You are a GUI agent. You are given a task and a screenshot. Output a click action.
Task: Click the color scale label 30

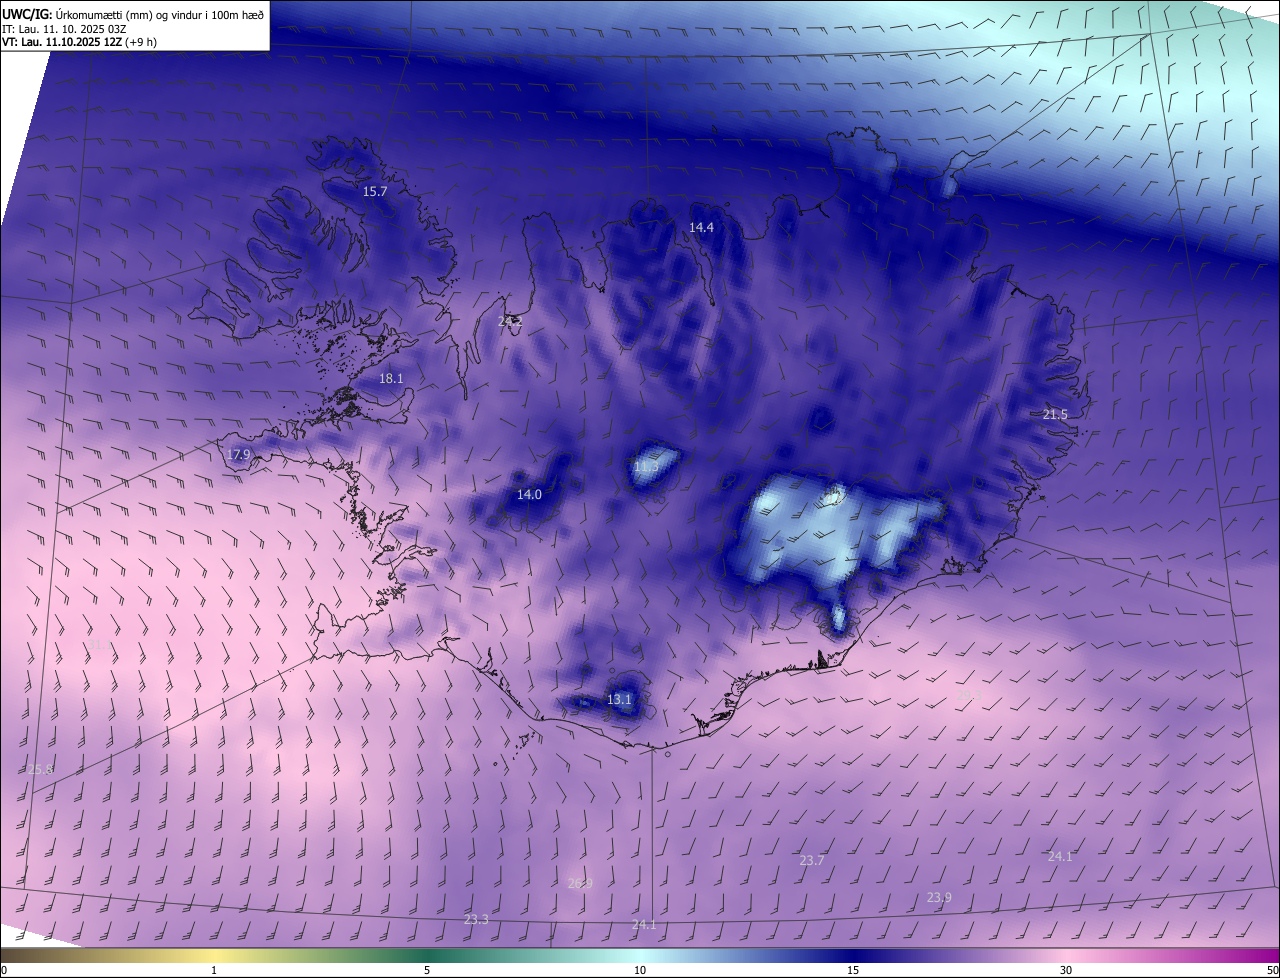click(1066, 971)
